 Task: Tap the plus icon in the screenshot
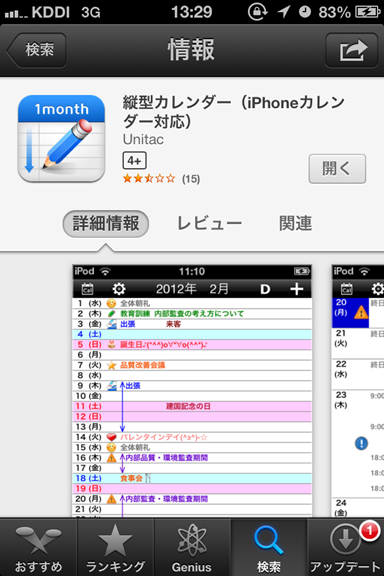297,289
